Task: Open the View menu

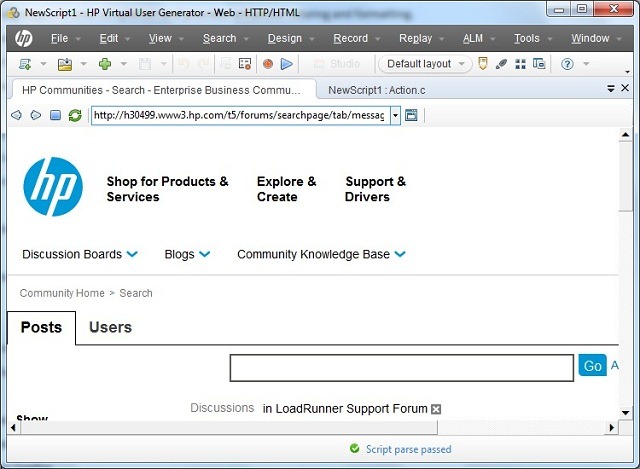Action: (166, 38)
